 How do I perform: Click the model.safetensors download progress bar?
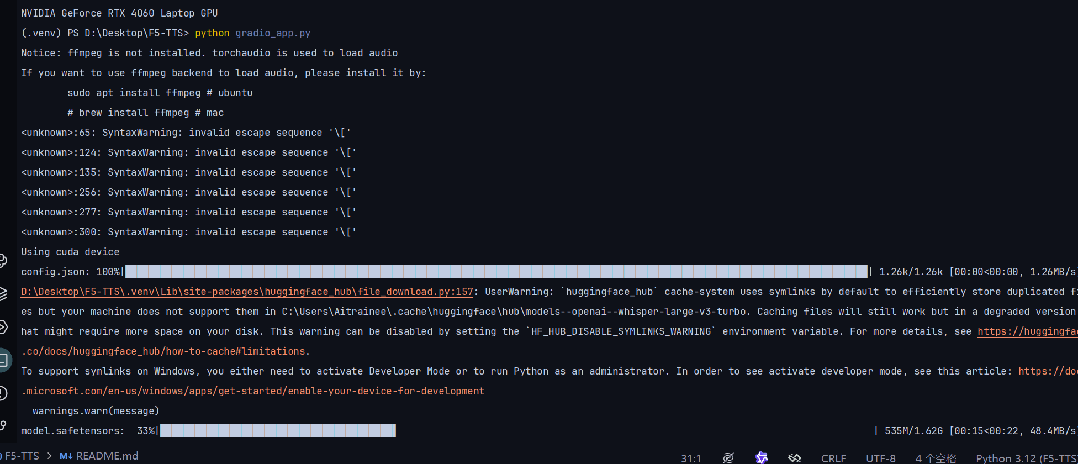pyautogui.click(x=278, y=430)
